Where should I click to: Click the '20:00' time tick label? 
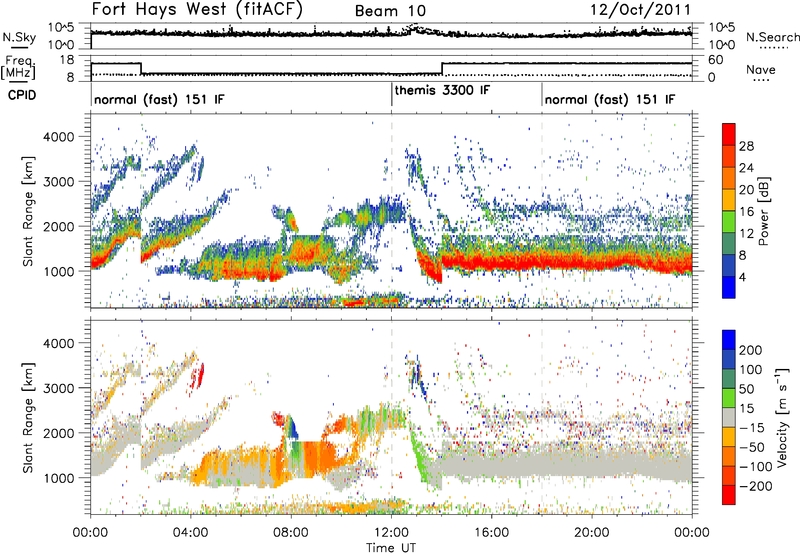[x=591, y=533]
